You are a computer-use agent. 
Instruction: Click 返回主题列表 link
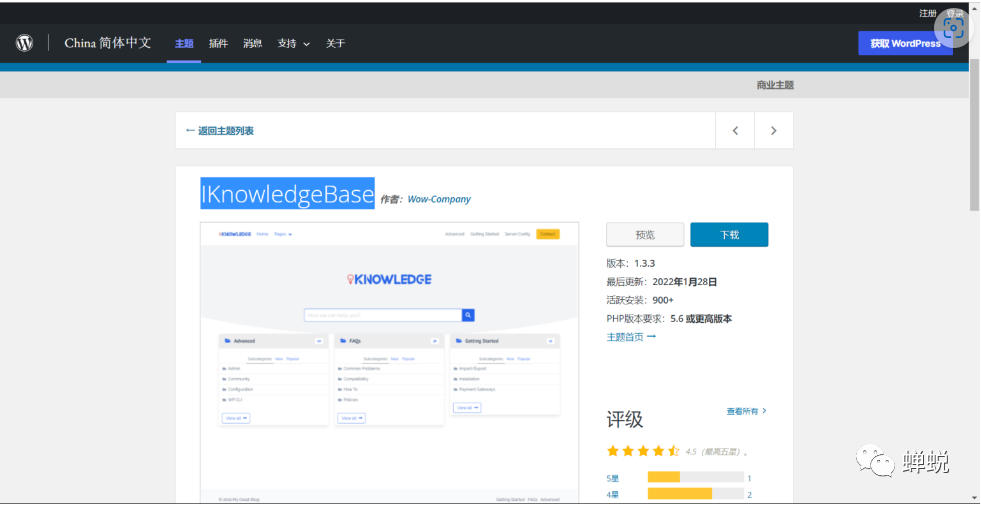(x=220, y=131)
